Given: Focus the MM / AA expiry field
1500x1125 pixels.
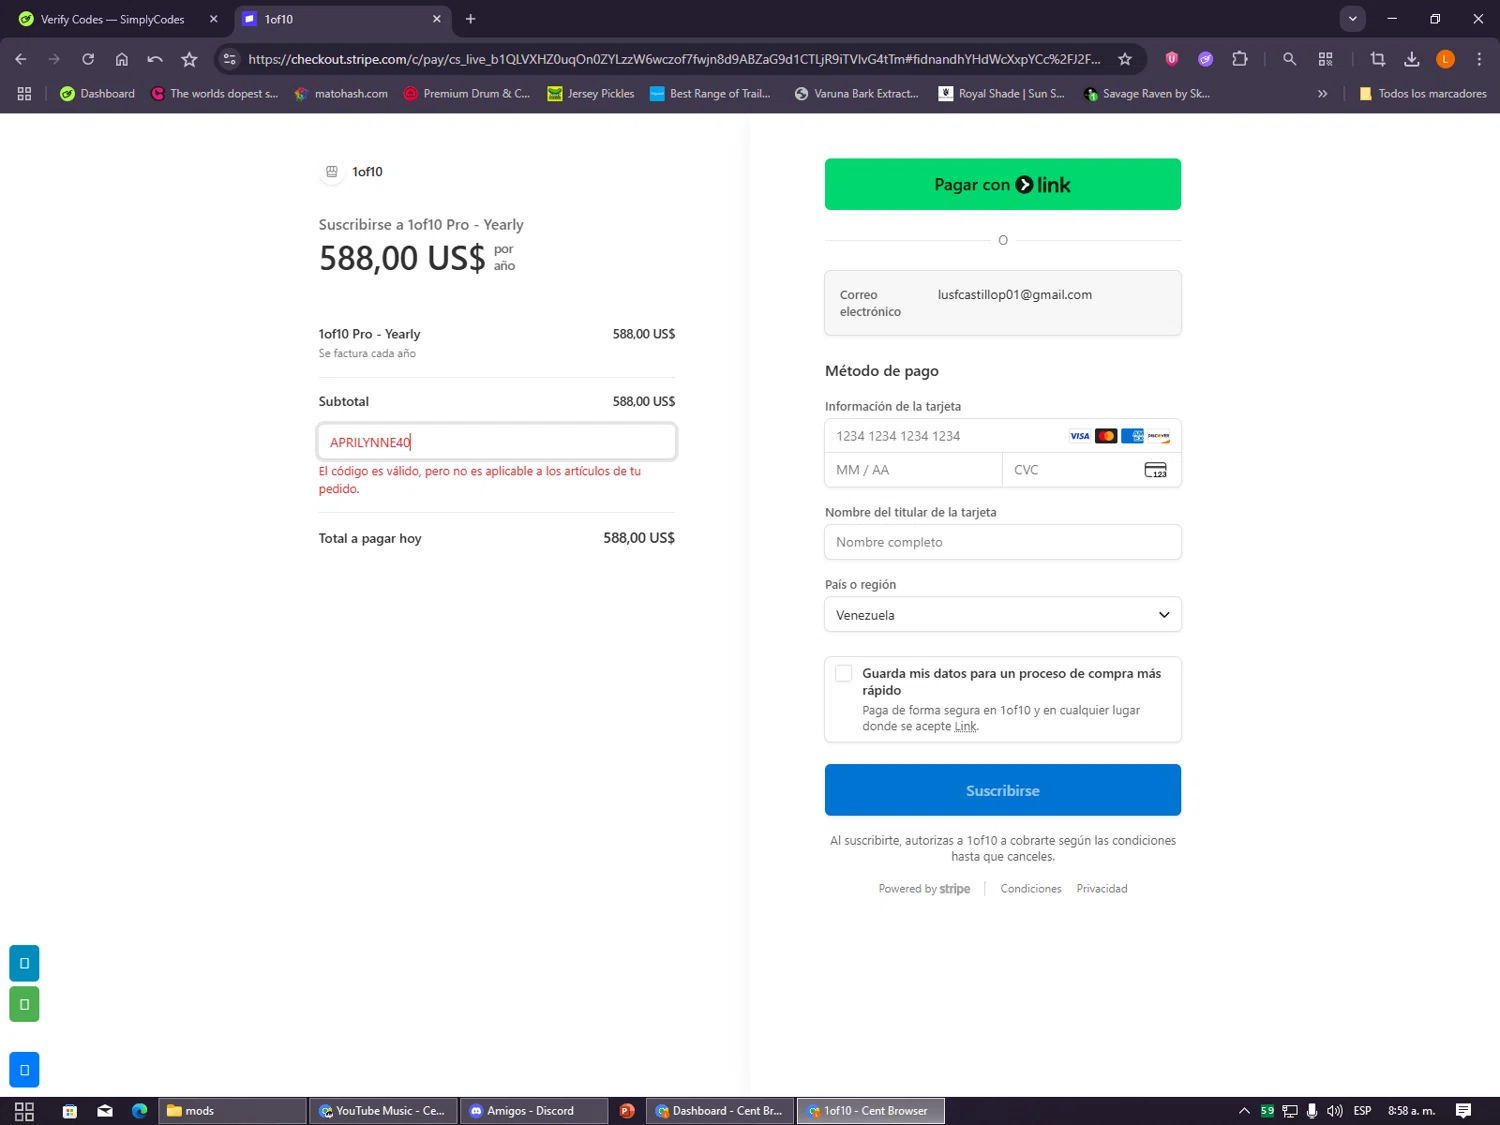Looking at the screenshot, I should point(913,470).
